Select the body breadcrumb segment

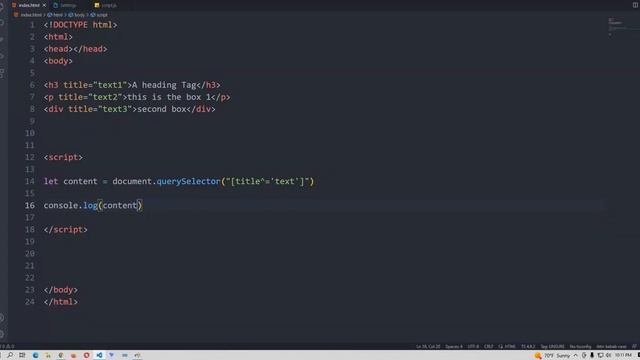(77, 15)
